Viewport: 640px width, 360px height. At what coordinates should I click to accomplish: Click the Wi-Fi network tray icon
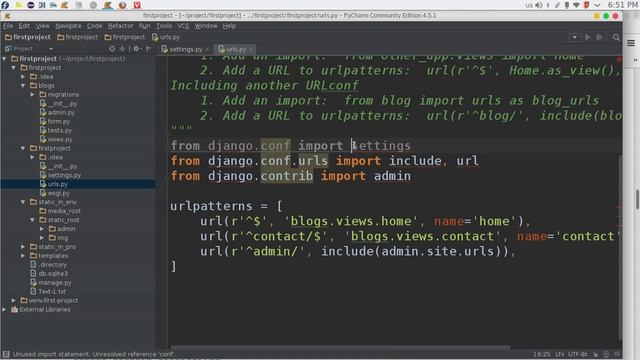point(576,5)
